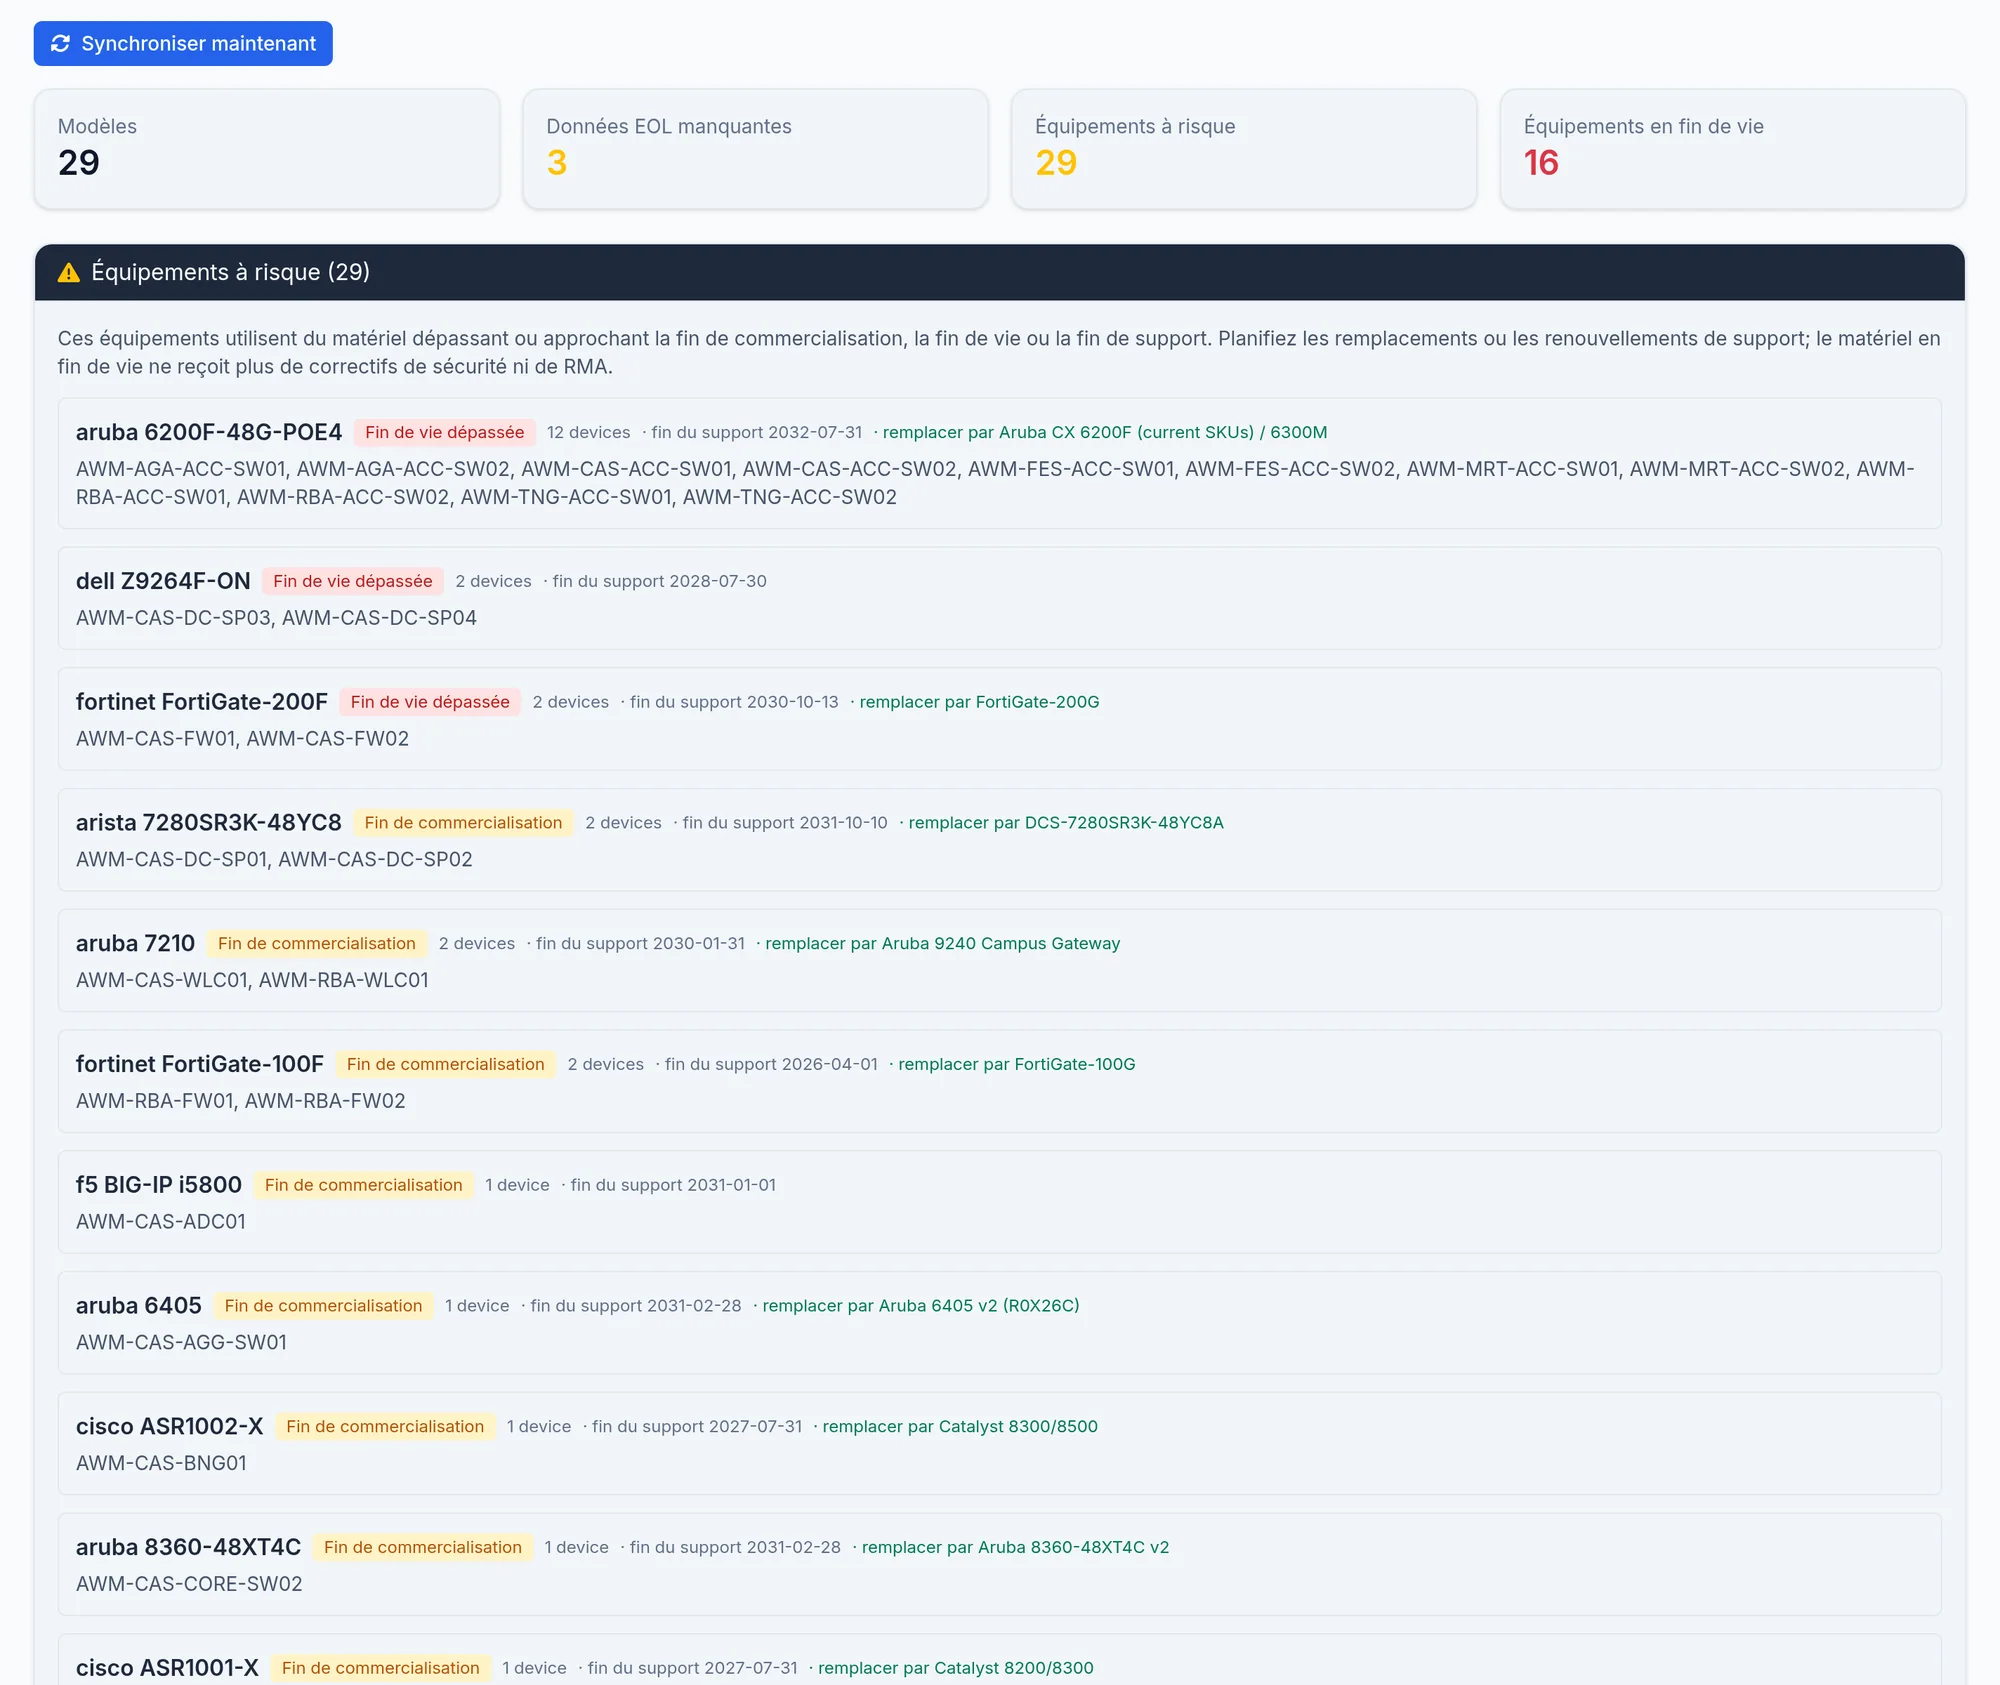This screenshot has height=1685, width=2000.
Task: Select the Équipements en fin de vie card
Action: click(x=1733, y=149)
